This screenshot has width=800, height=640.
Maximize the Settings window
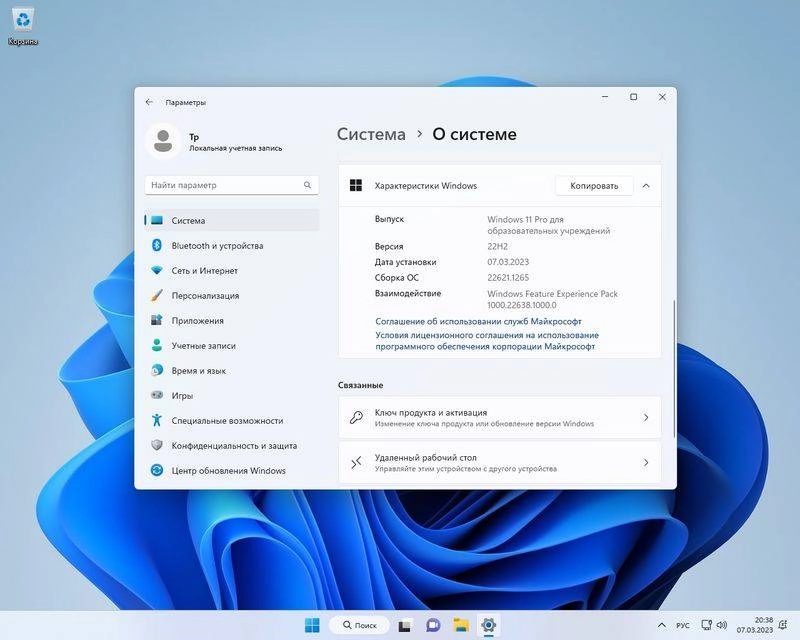633,97
